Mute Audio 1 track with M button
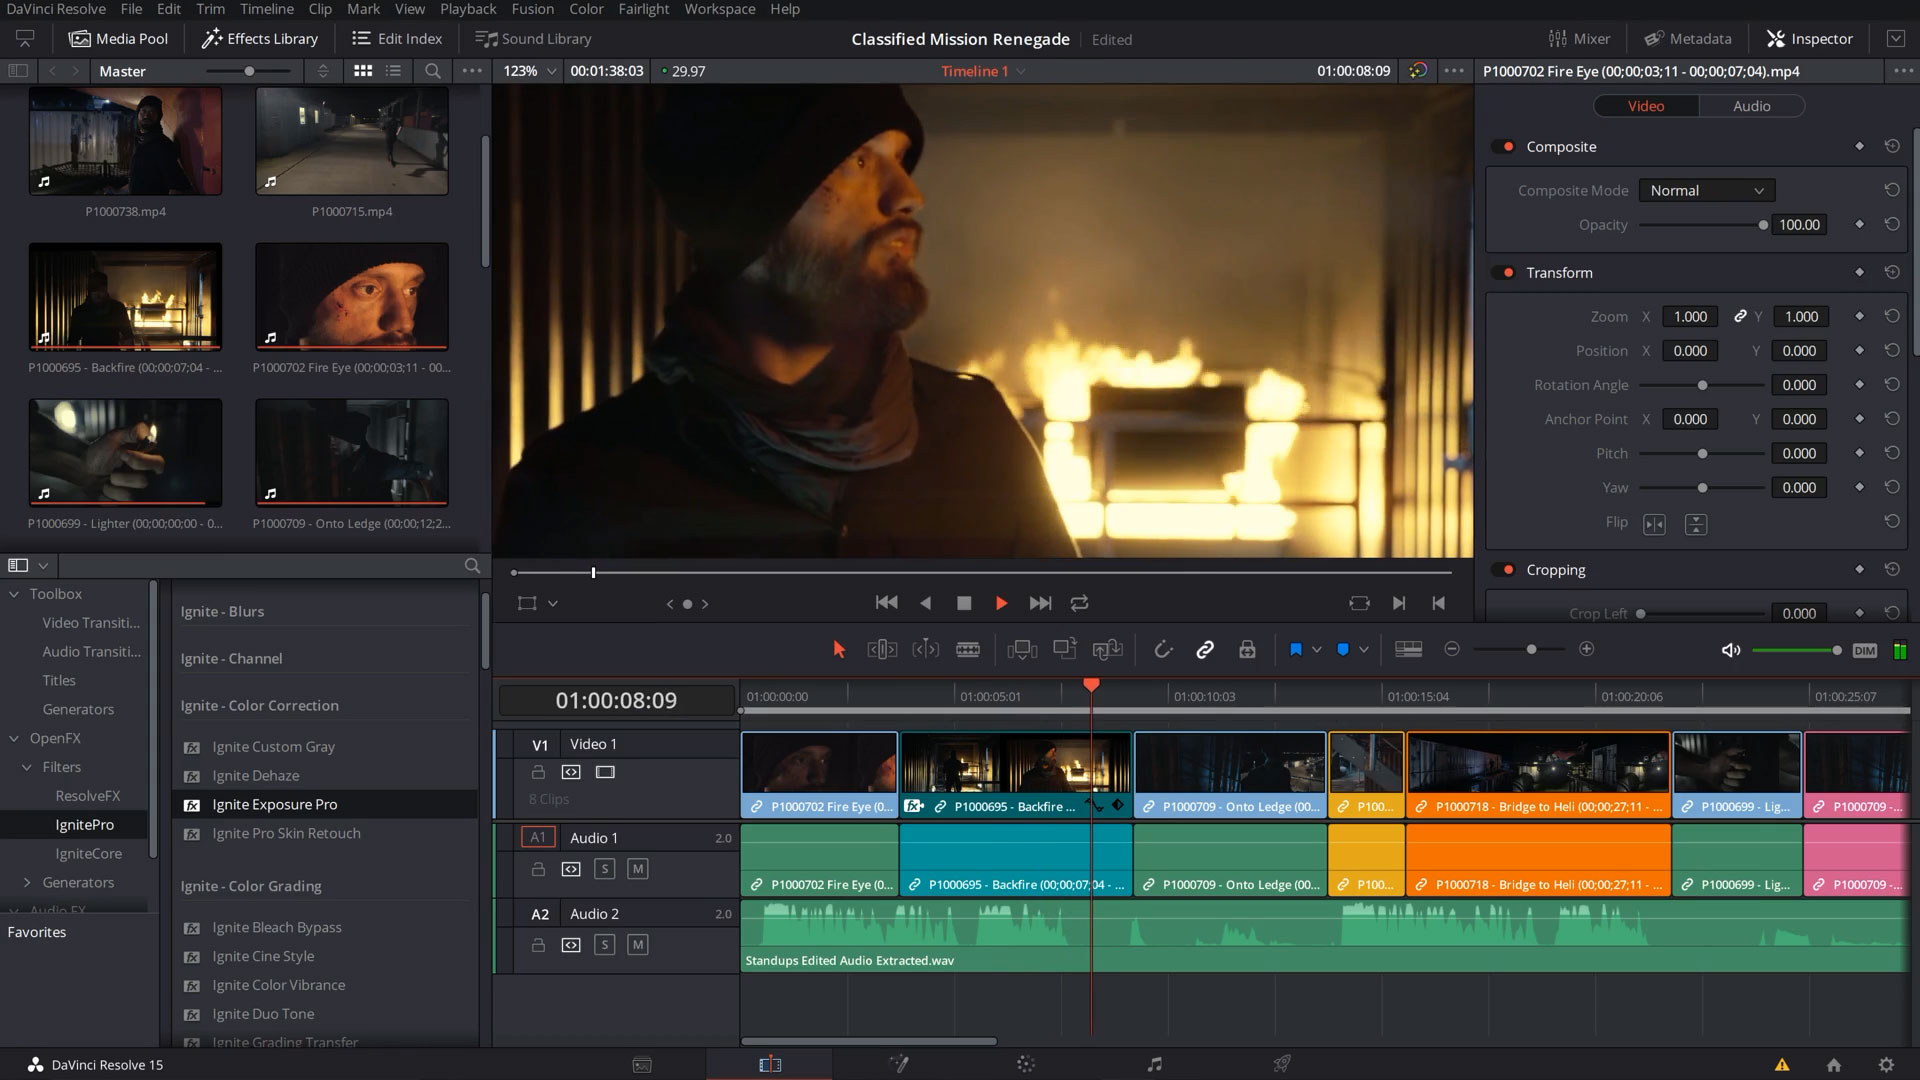Image resolution: width=1920 pixels, height=1080 pixels. (637, 869)
